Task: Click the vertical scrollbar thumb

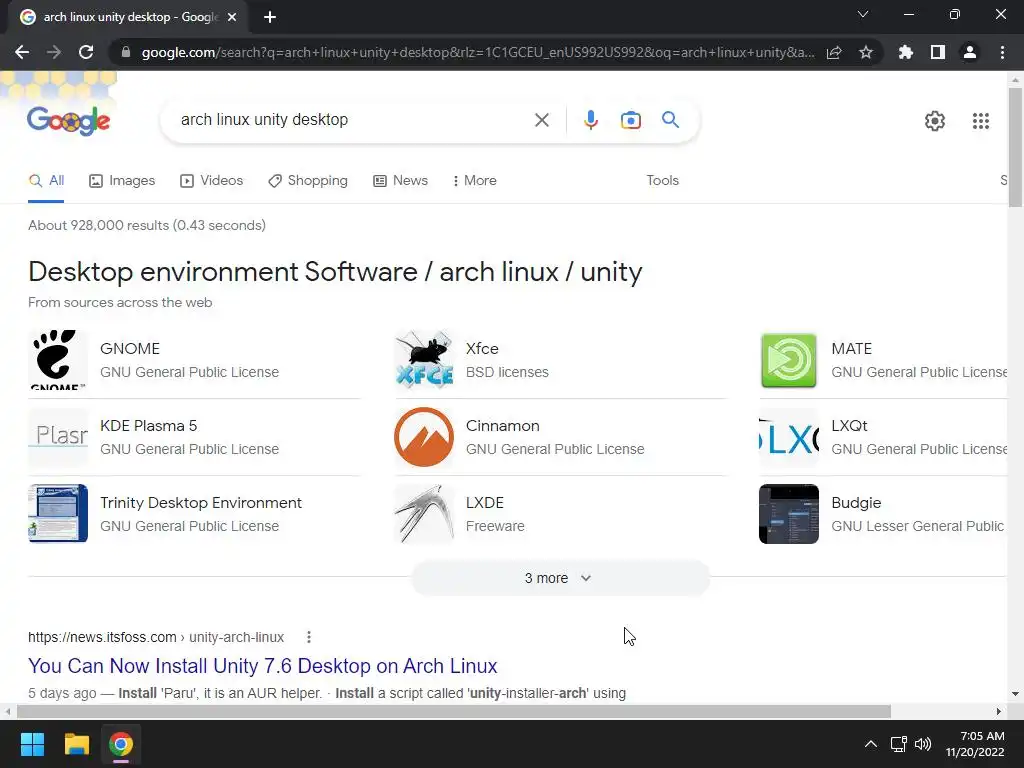Action: (1015, 148)
